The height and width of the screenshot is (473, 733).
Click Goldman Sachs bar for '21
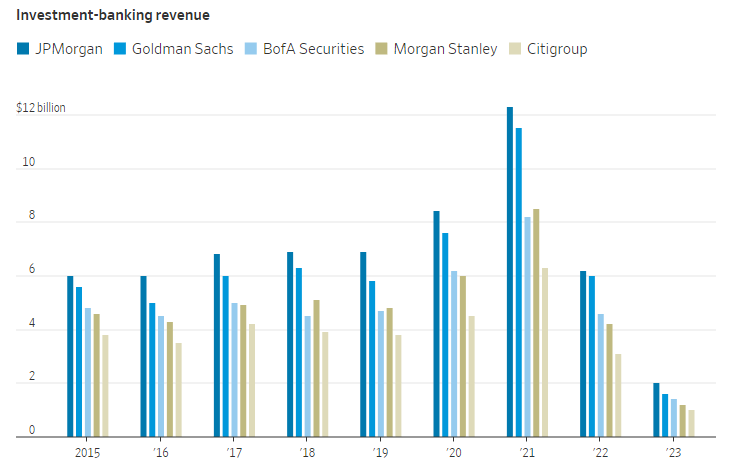coord(518,282)
